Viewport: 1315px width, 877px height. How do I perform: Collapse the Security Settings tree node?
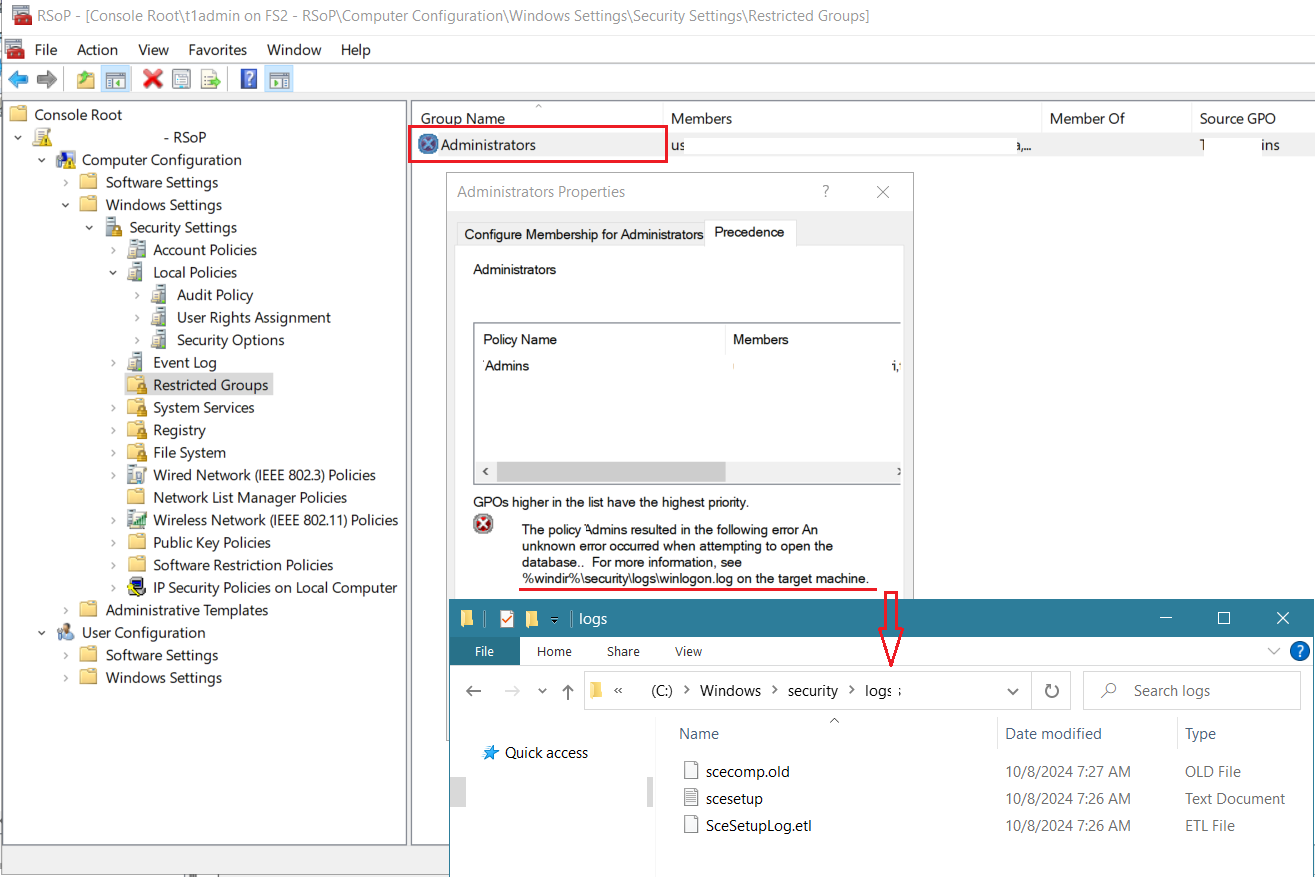(90, 228)
